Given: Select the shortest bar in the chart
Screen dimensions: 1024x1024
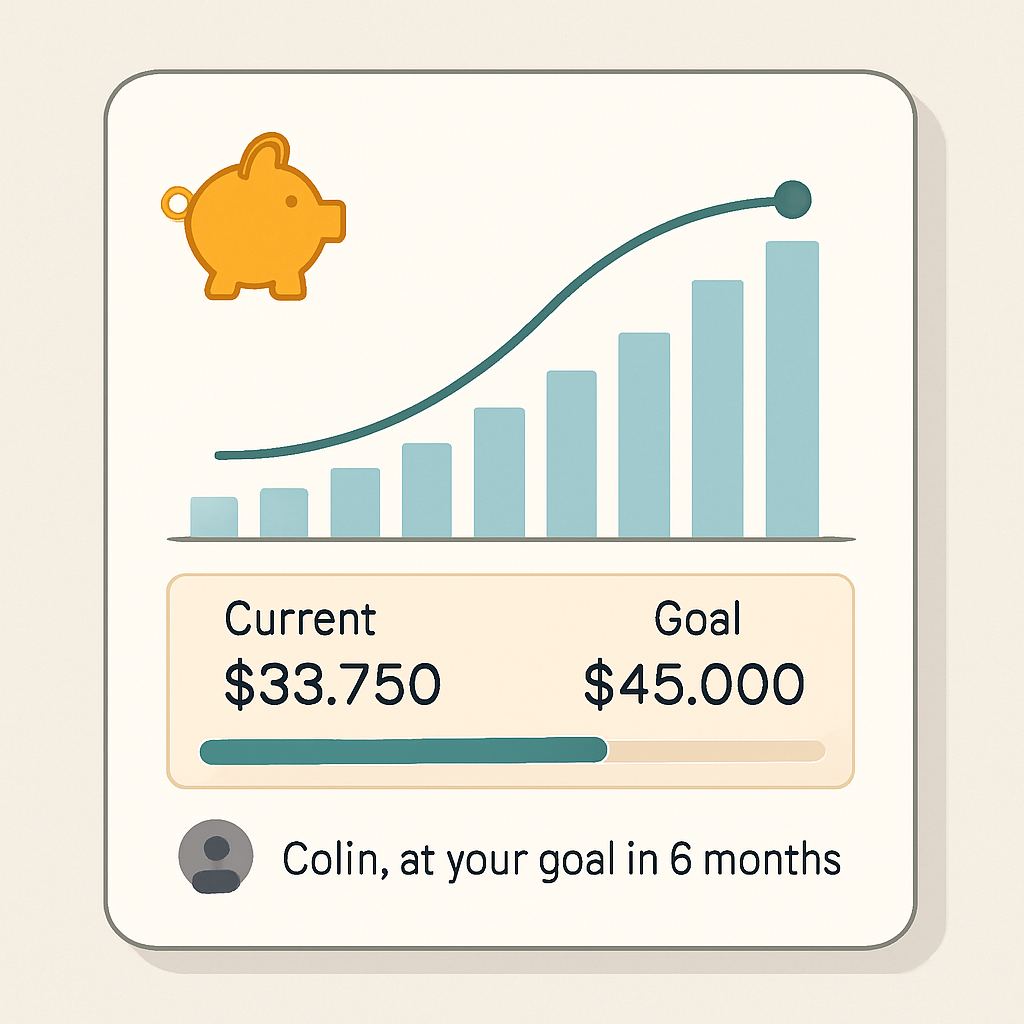Looking at the screenshot, I should pos(214,517).
